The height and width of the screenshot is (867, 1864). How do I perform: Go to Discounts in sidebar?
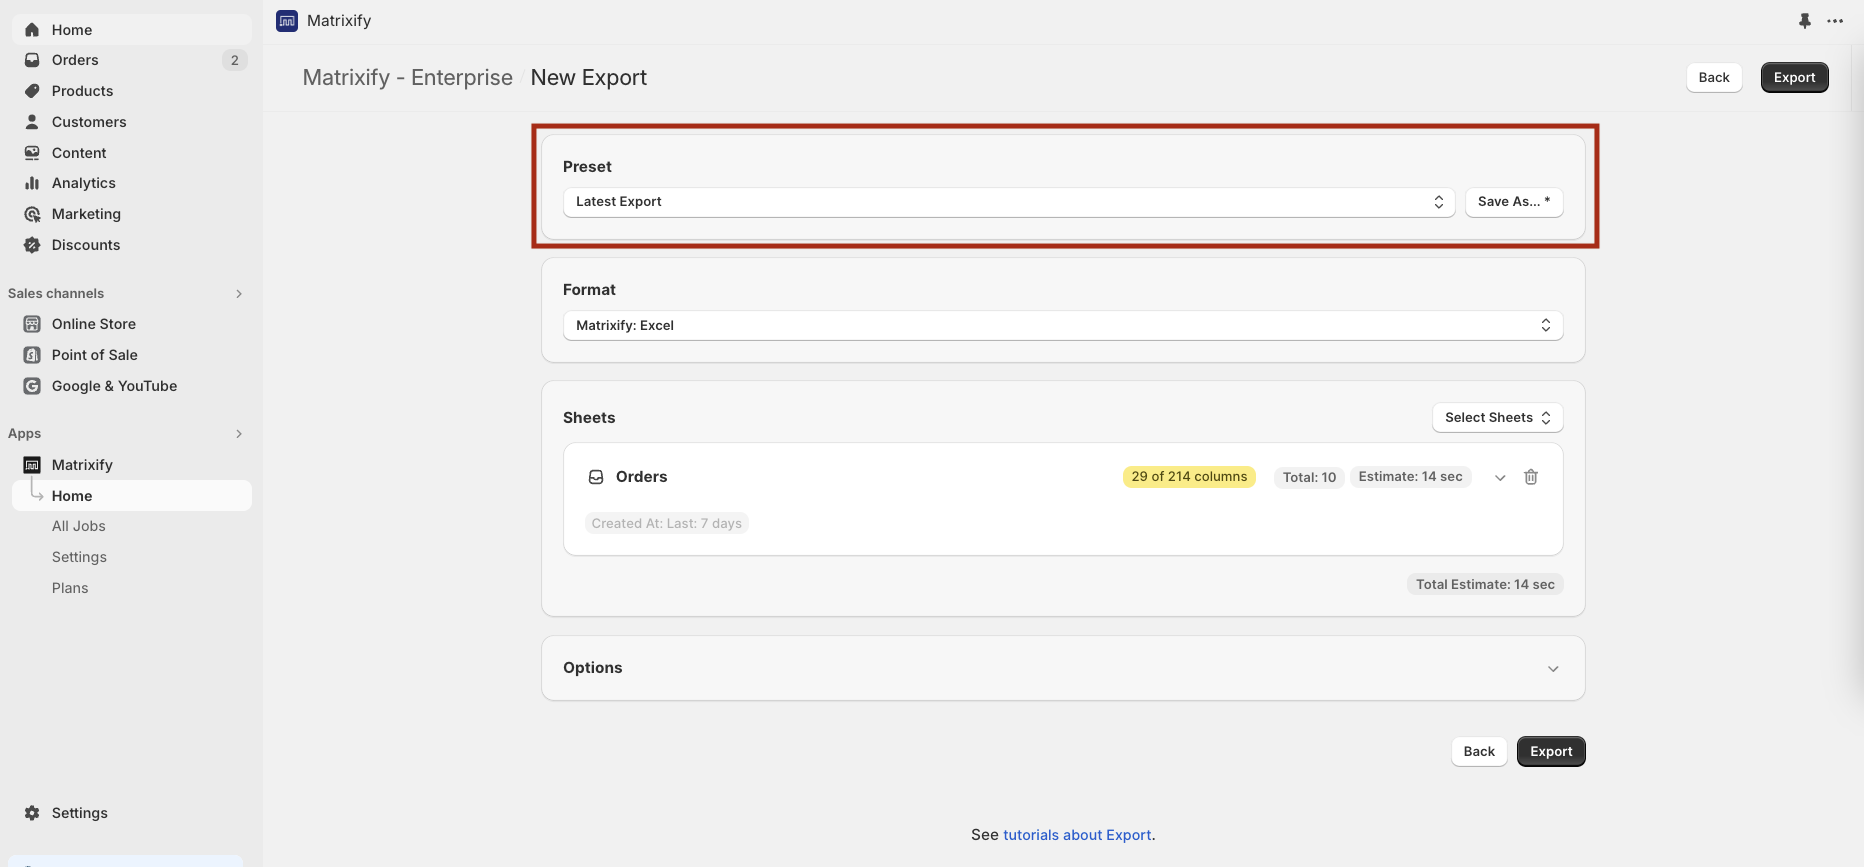tap(86, 245)
